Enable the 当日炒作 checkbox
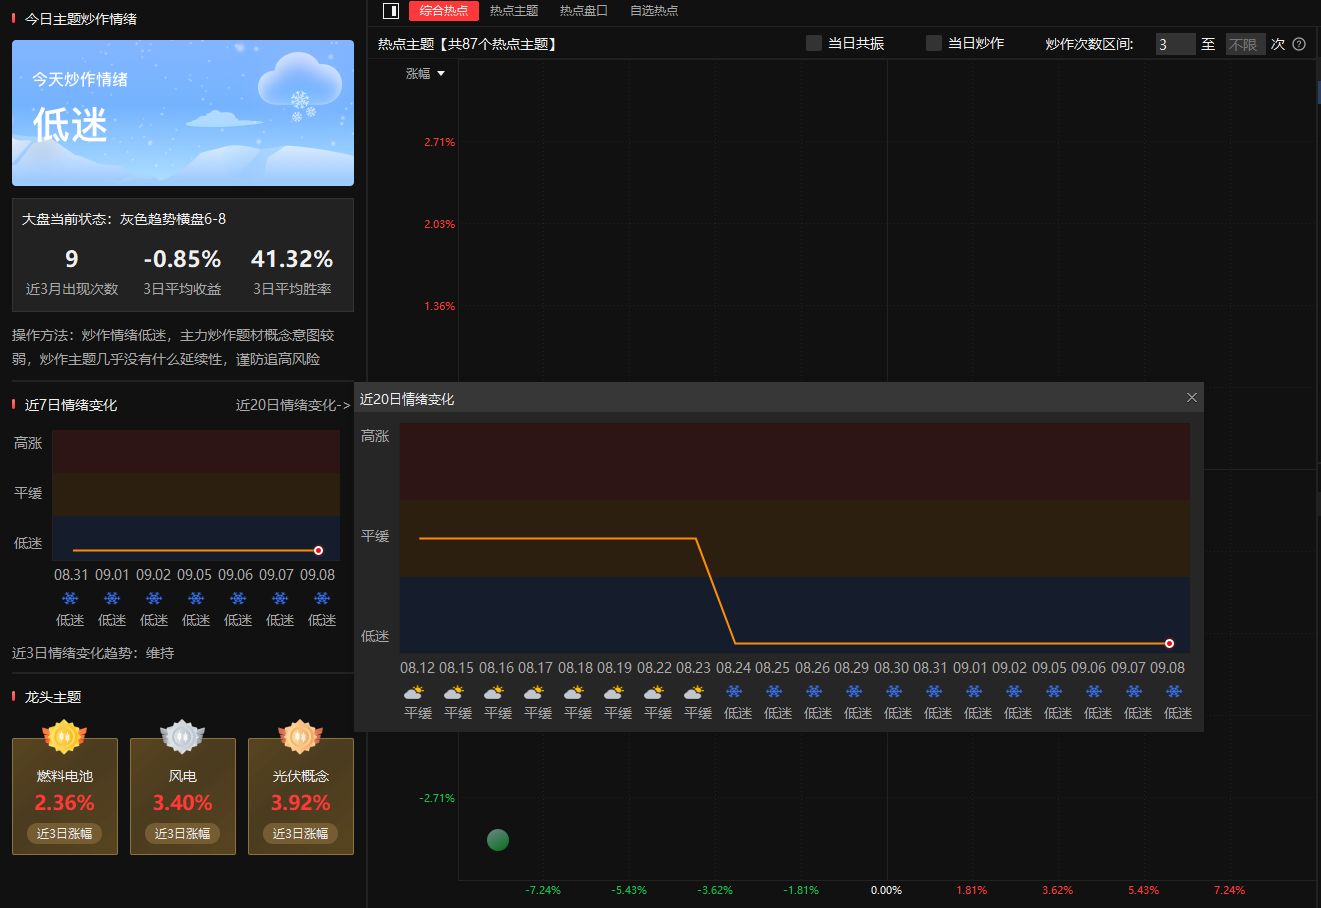 point(934,43)
